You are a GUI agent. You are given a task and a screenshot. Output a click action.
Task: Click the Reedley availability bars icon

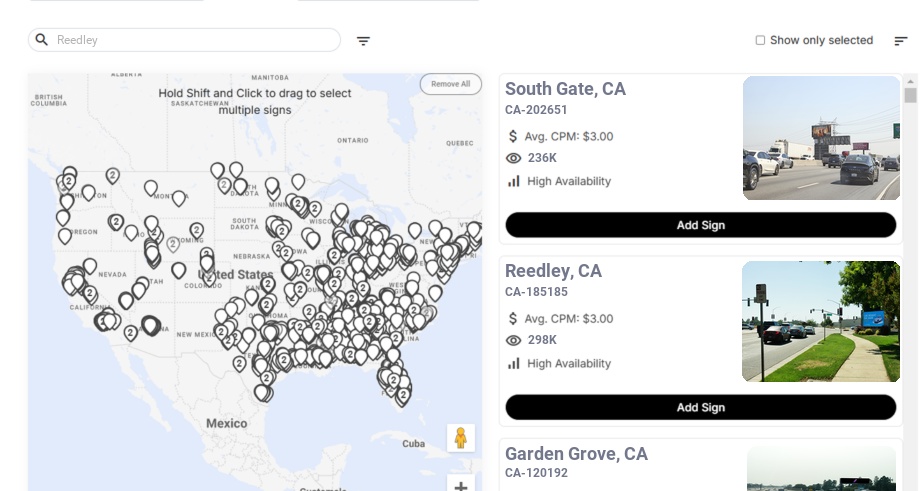pos(514,363)
